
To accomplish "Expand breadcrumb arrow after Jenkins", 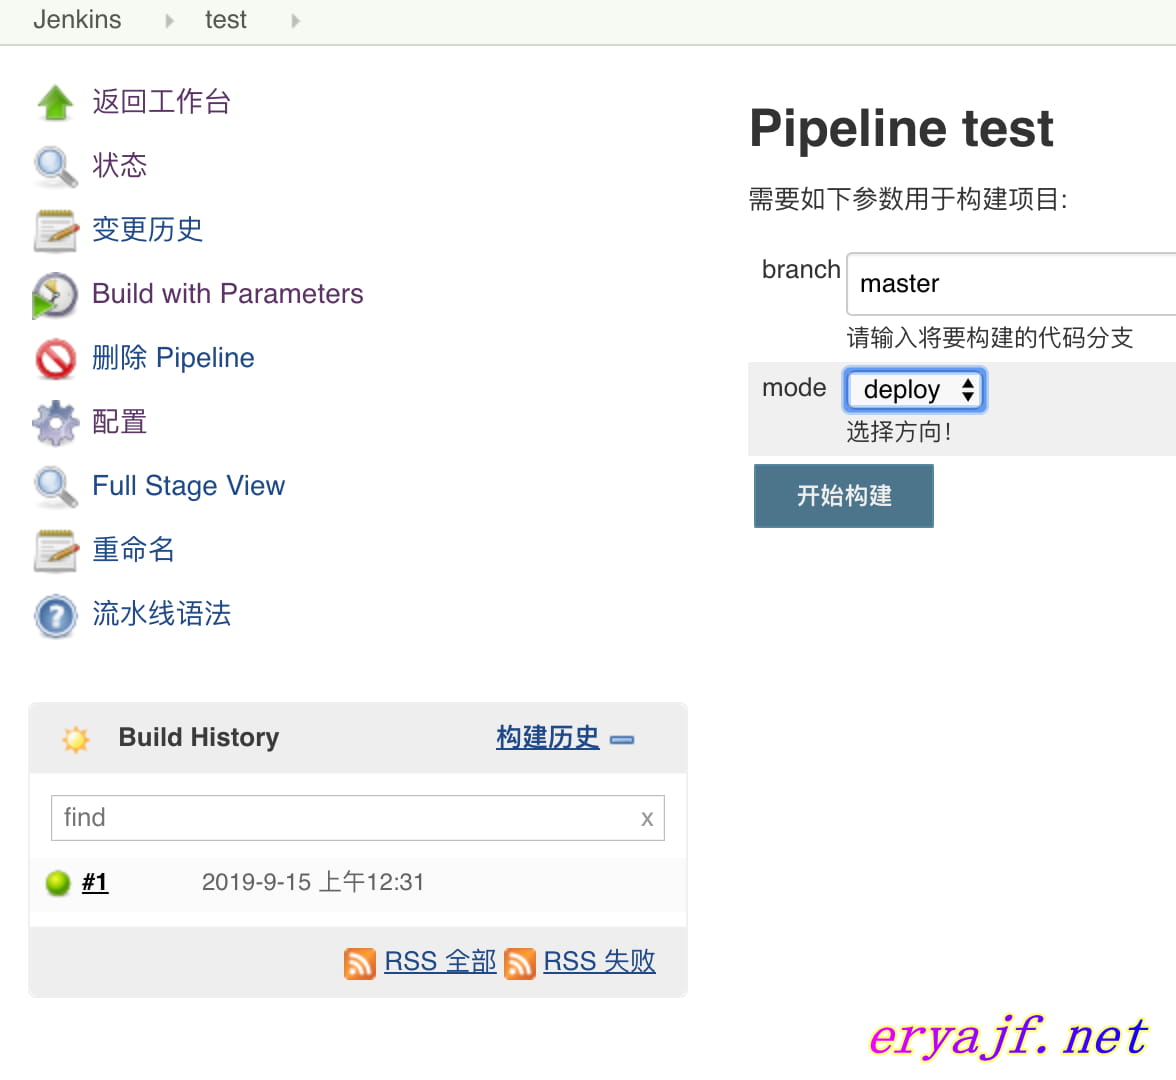I will click(x=170, y=21).
